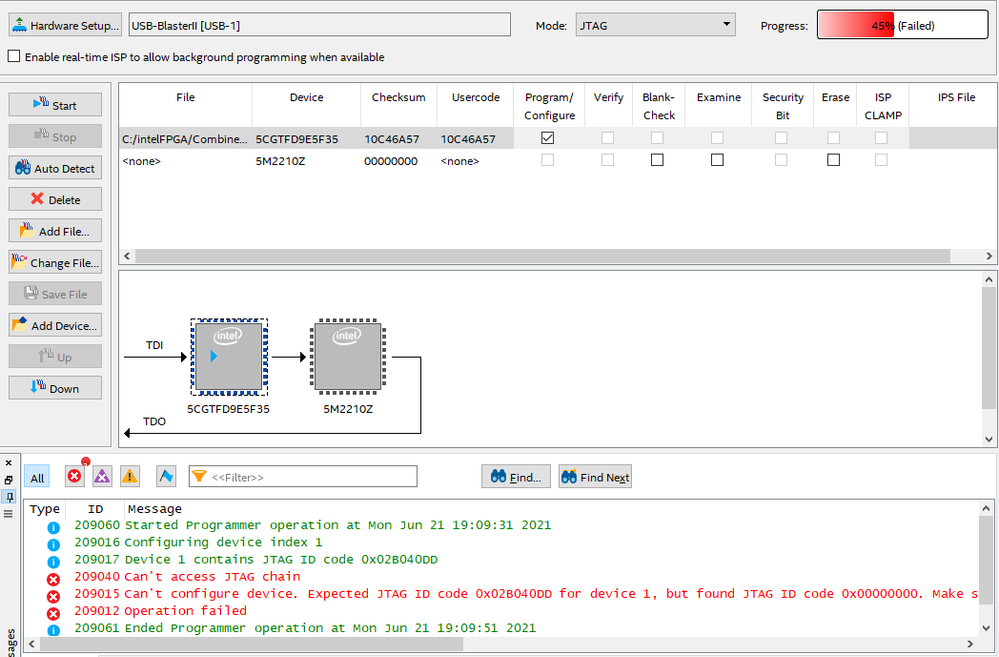Uncheck Program/Configure for 5CGTFD9E5F35
The image size is (999, 657).
(x=547, y=139)
